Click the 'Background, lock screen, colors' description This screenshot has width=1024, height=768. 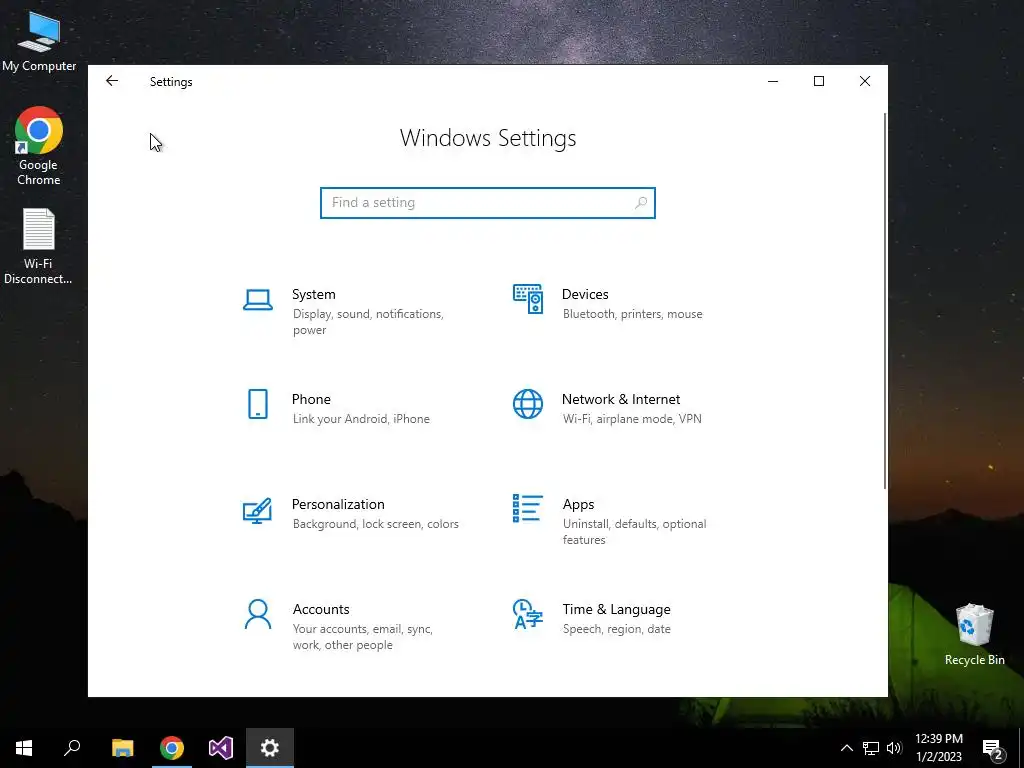coord(376,524)
